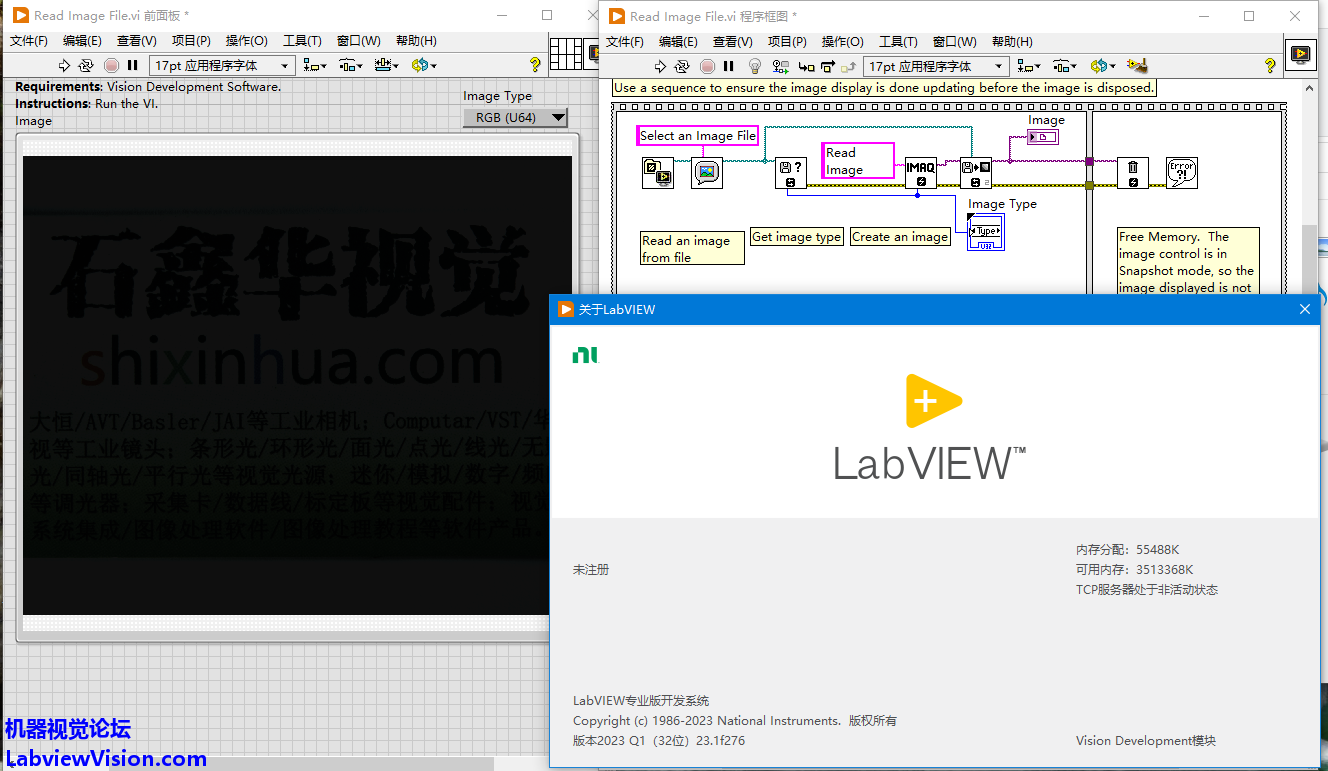The width and height of the screenshot is (1328, 771).
Task: Click the yellow context help question mark in front panel
Action: 535,65
